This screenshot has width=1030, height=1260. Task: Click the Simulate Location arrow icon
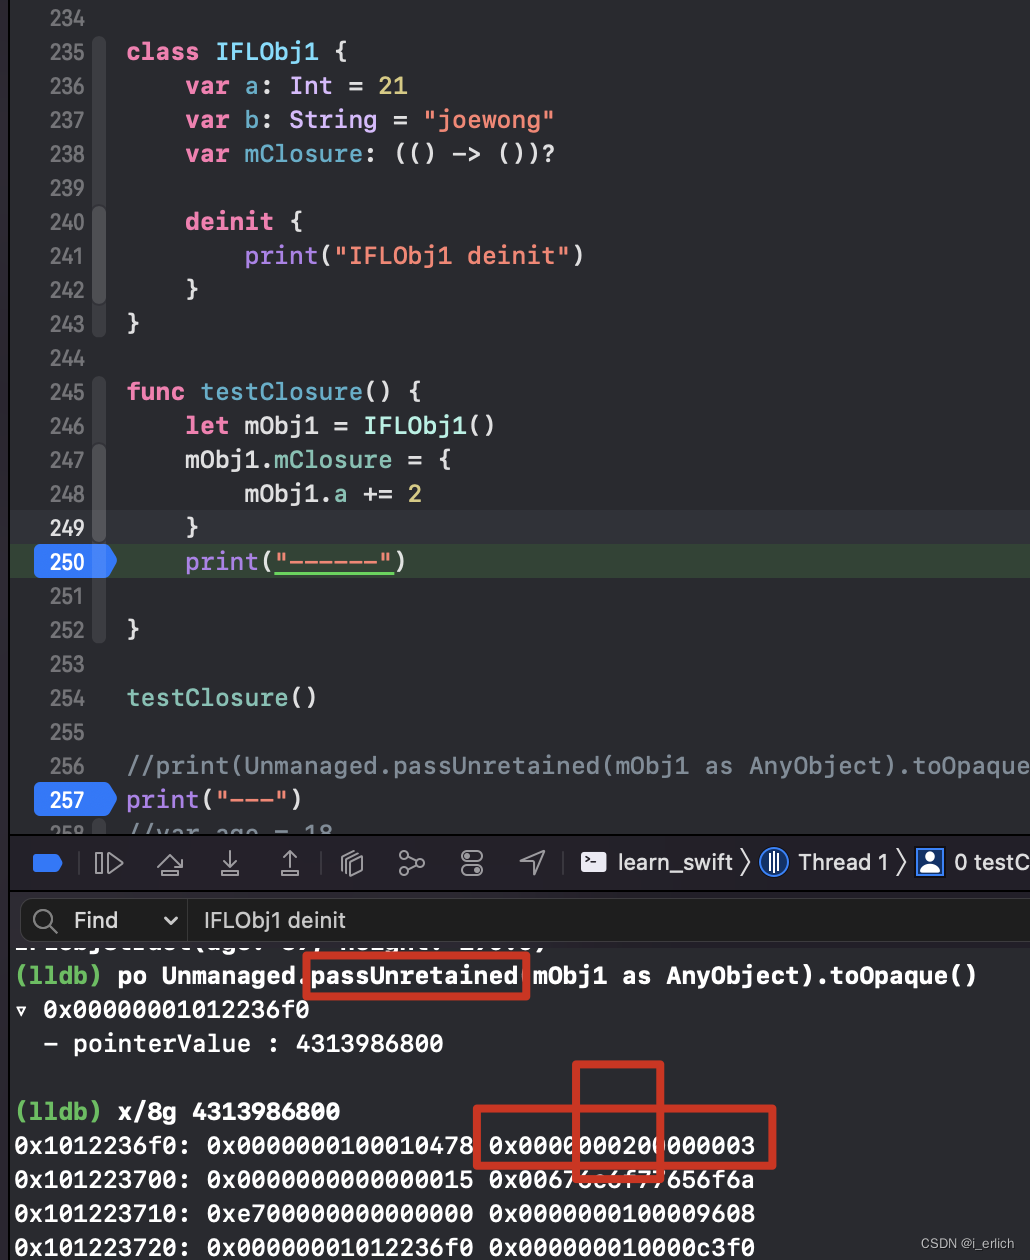[532, 862]
